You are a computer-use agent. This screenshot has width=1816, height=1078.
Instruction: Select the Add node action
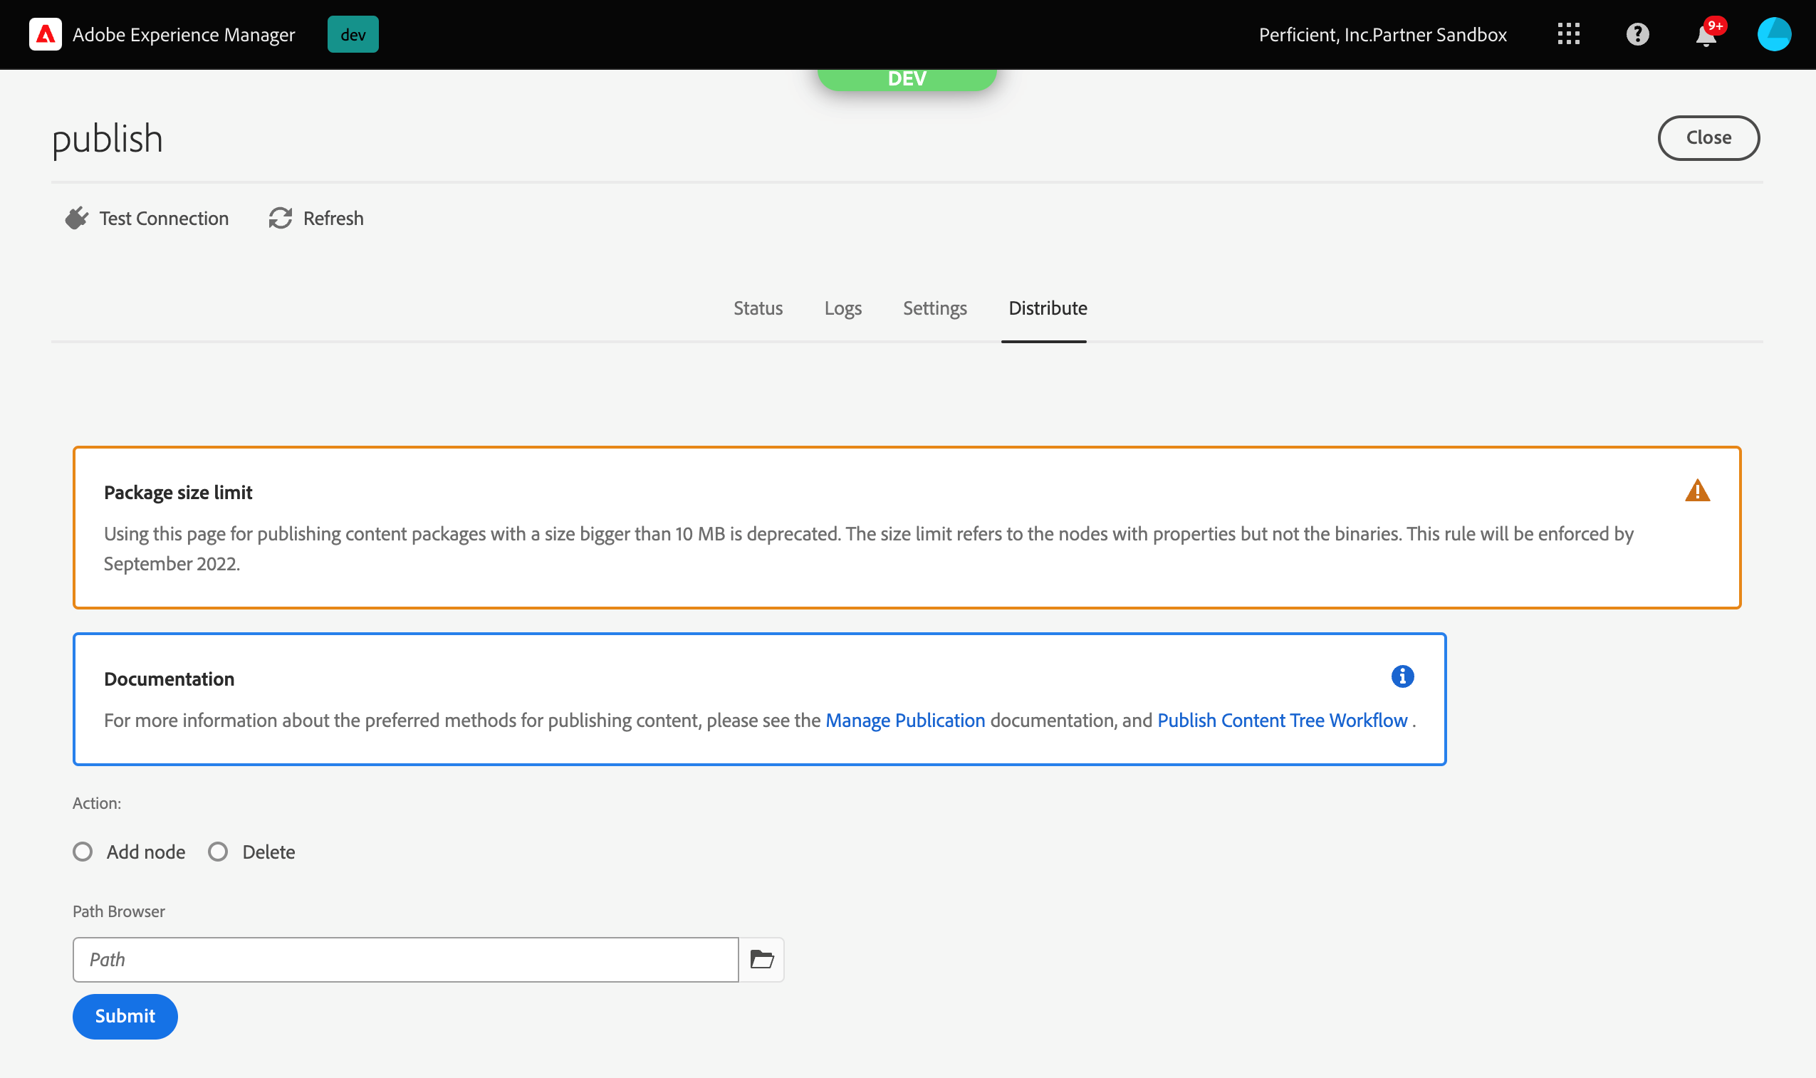coord(82,851)
